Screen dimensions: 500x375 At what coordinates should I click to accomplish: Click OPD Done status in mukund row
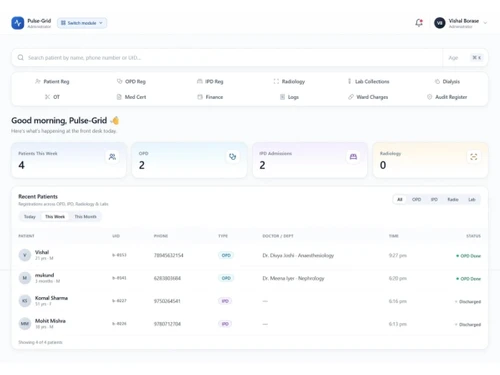468,279
